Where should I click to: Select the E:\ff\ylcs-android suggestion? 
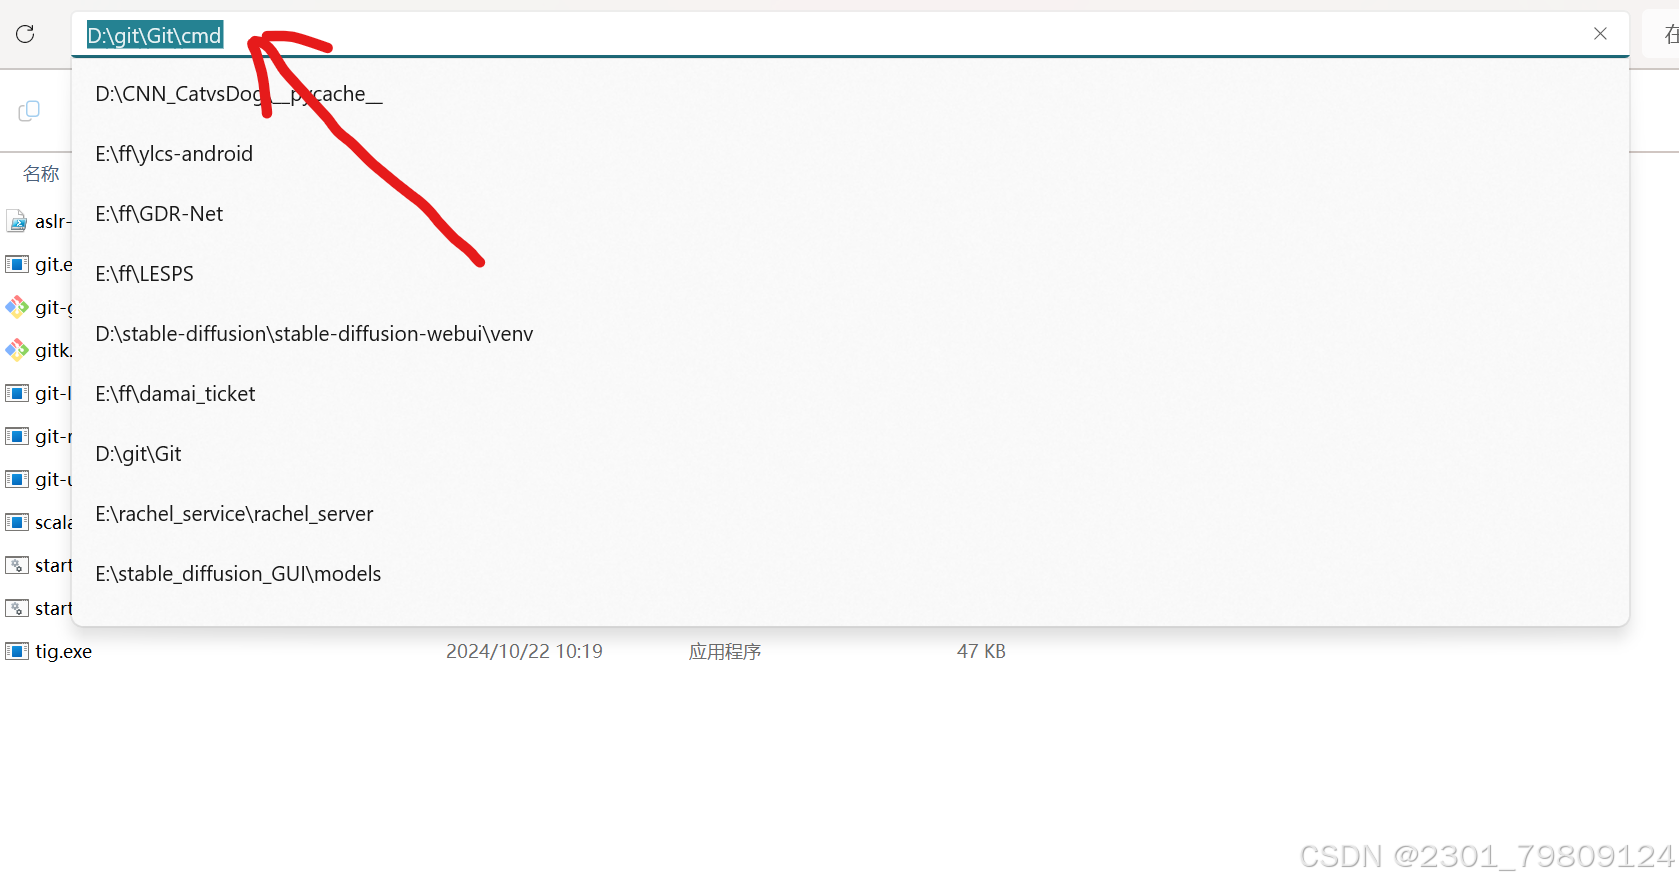coord(850,154)
